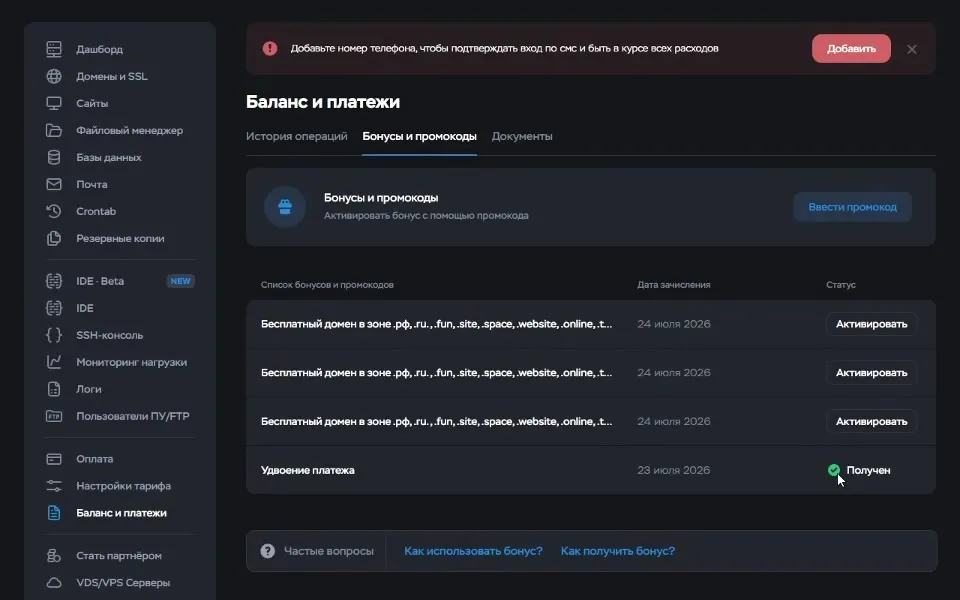Open the Документы tab
This screenshot has width=960, height=600.
[x=522, y=137]
